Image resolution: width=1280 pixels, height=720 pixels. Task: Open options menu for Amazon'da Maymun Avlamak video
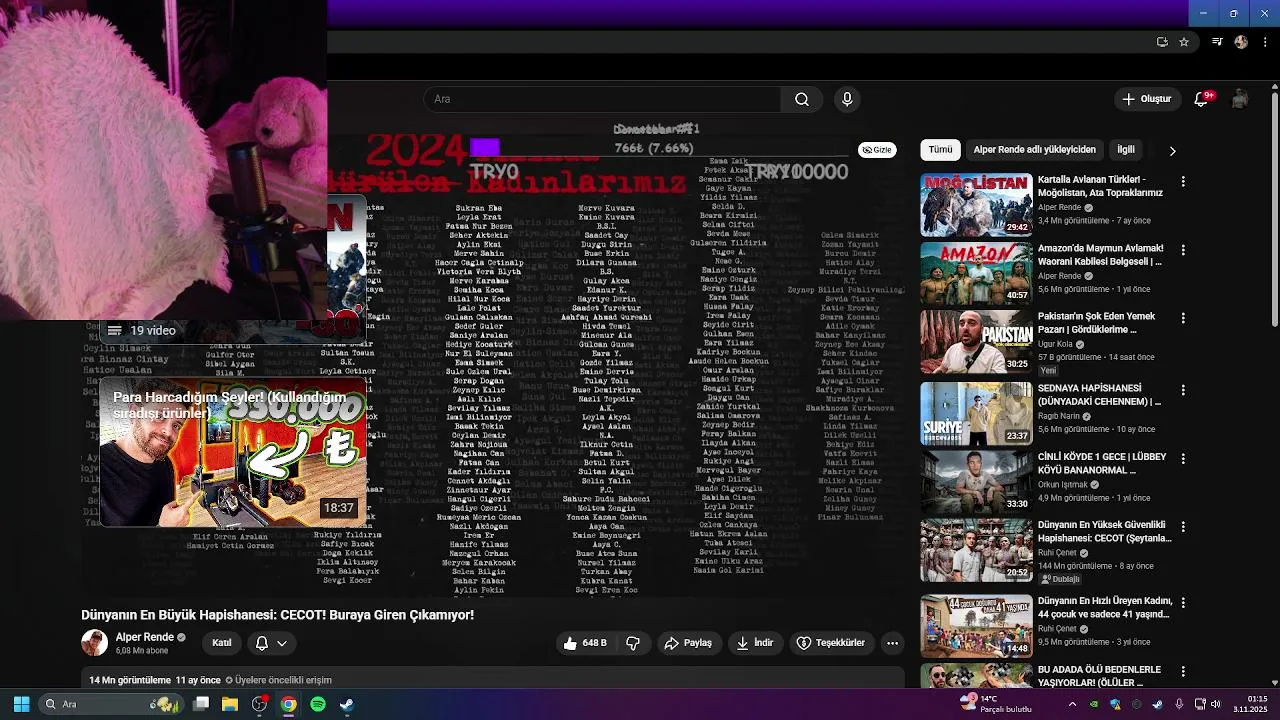click(1183, 250)
